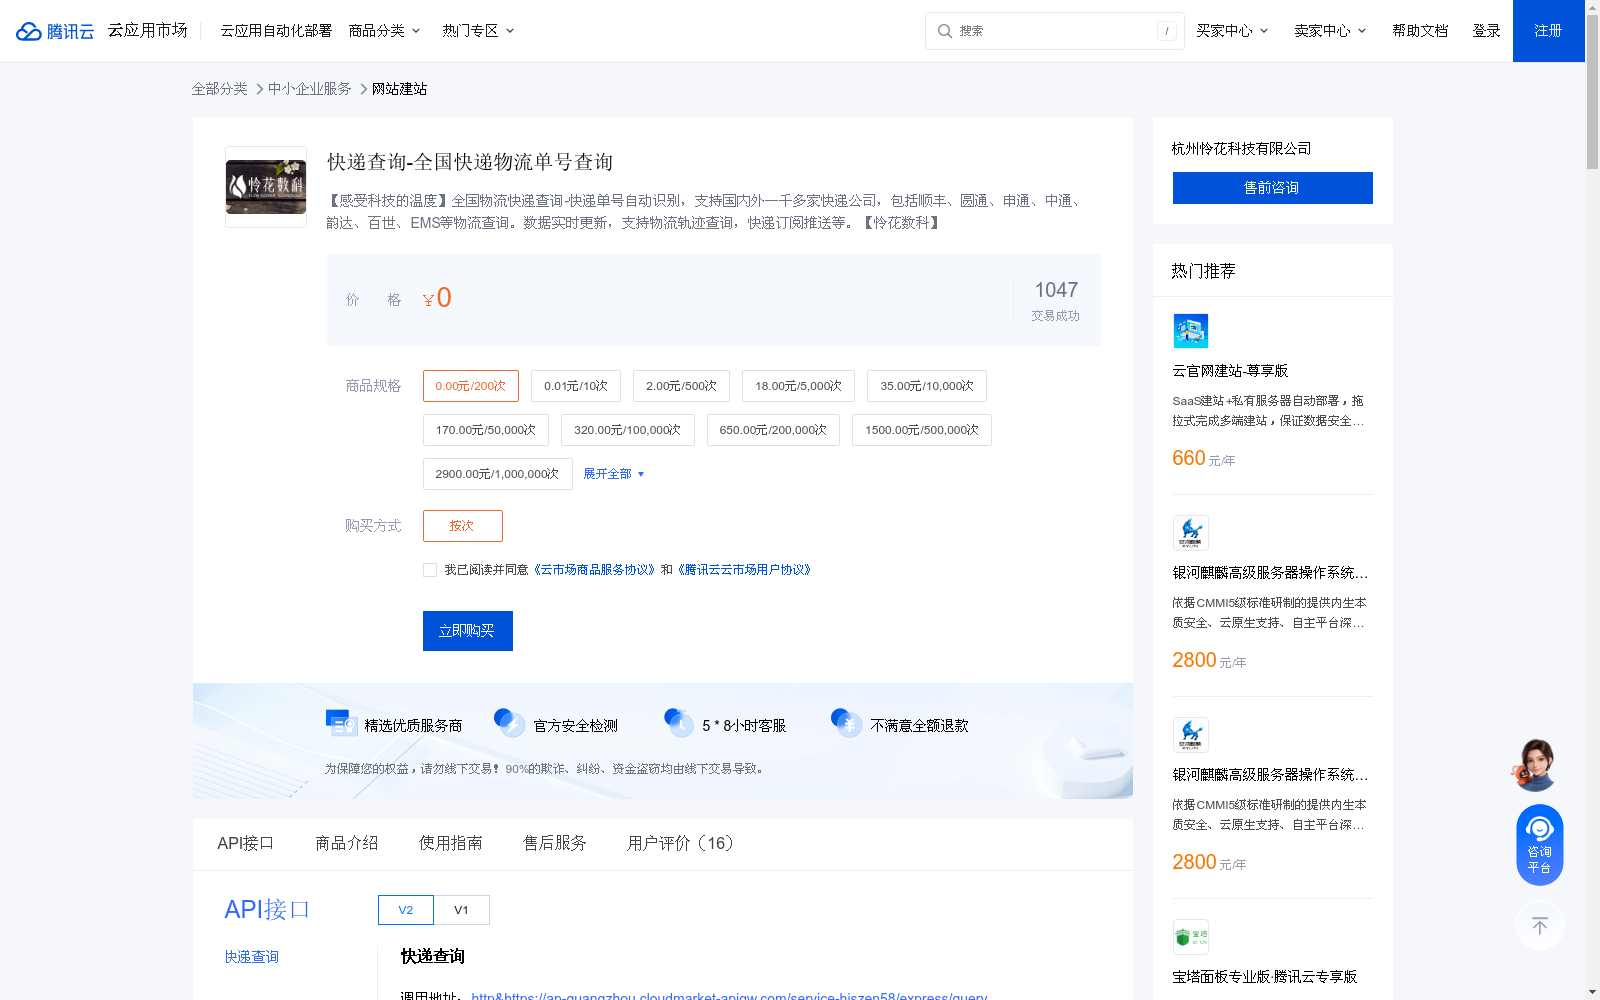Click the back-to-top arrow icon
The width and height of the screenshot is (1600, 1000).
tap(1540, 925)
